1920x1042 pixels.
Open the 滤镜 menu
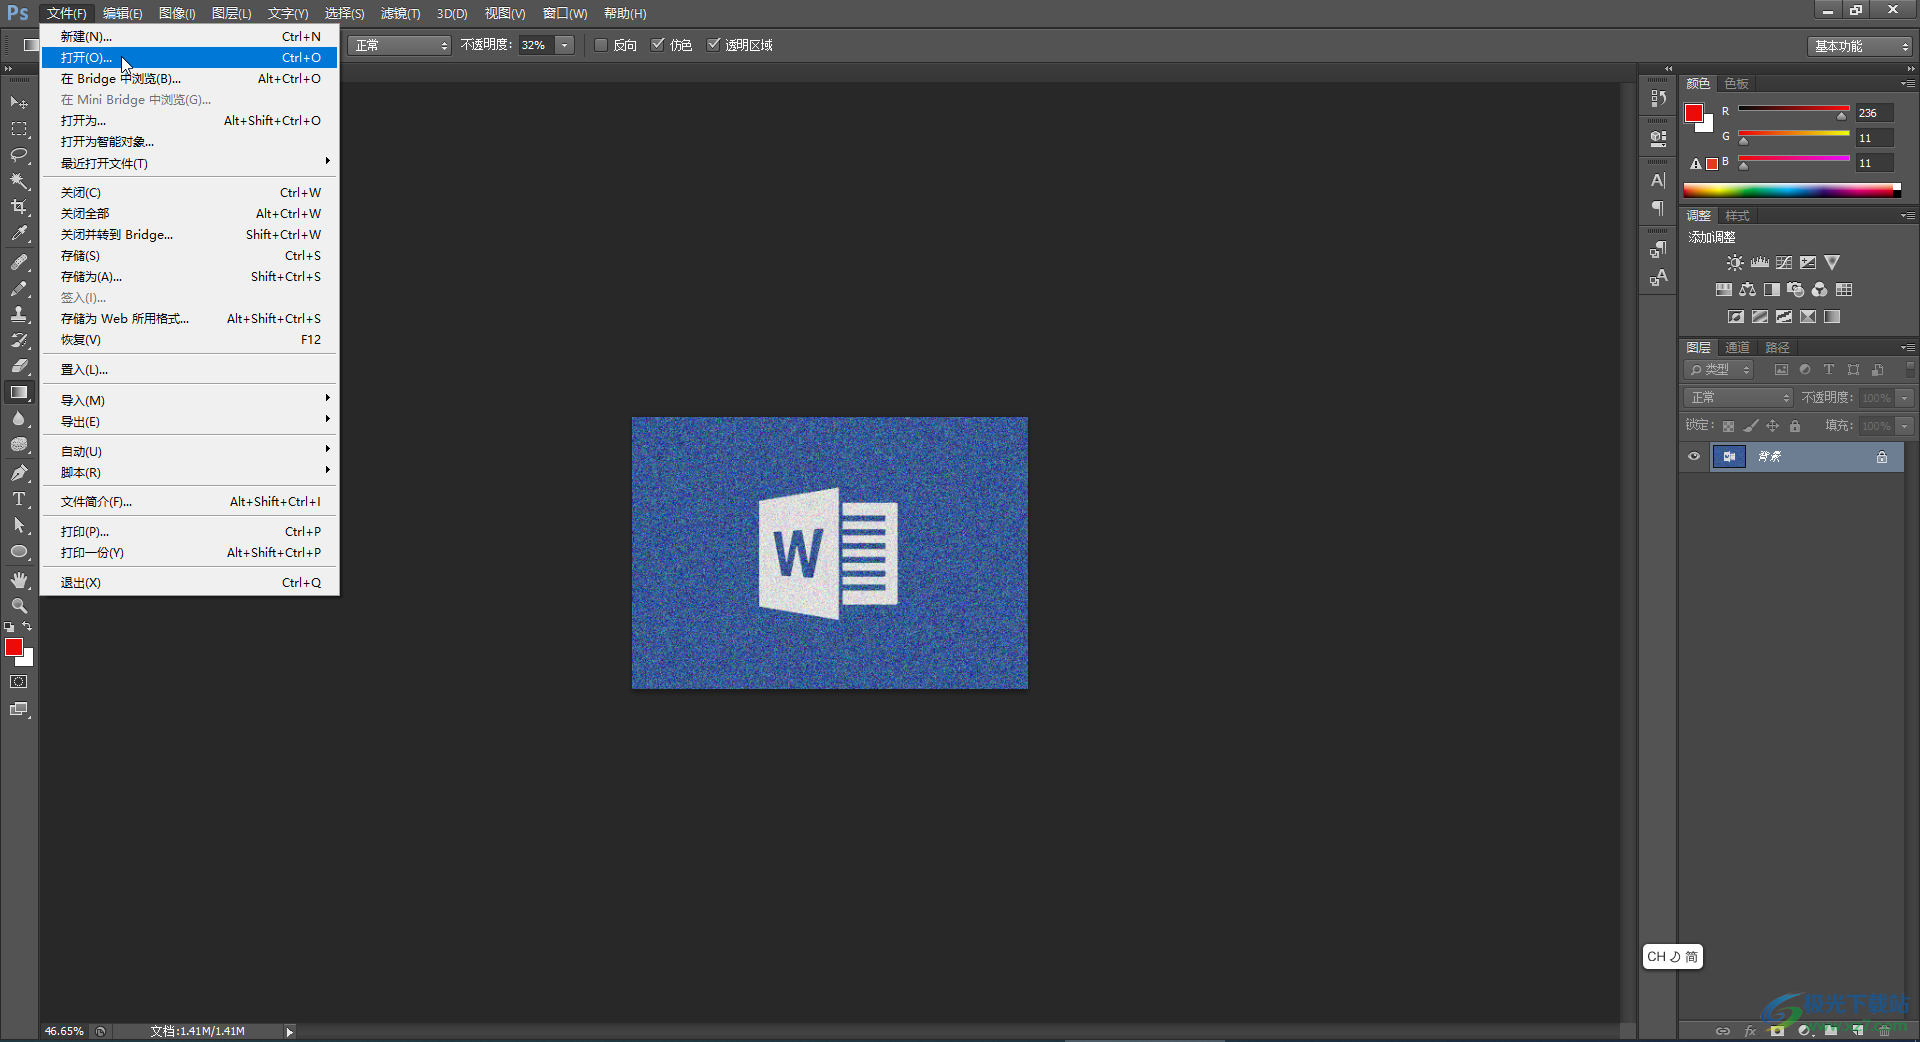click(400, 13)
